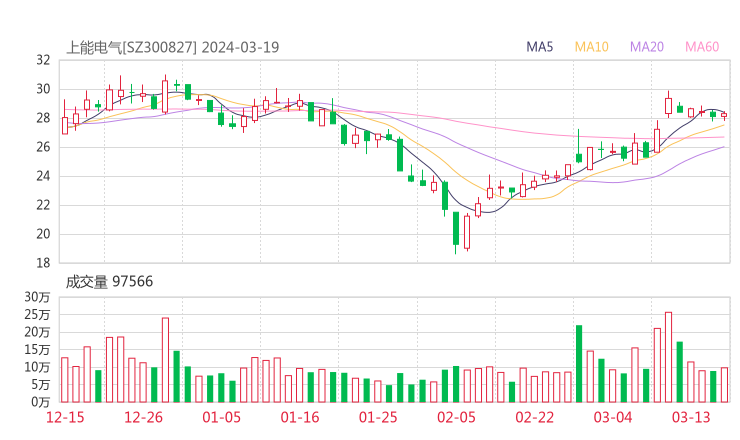
Task: Click the 01-05 date axis label
Action: tap(221, 417)
